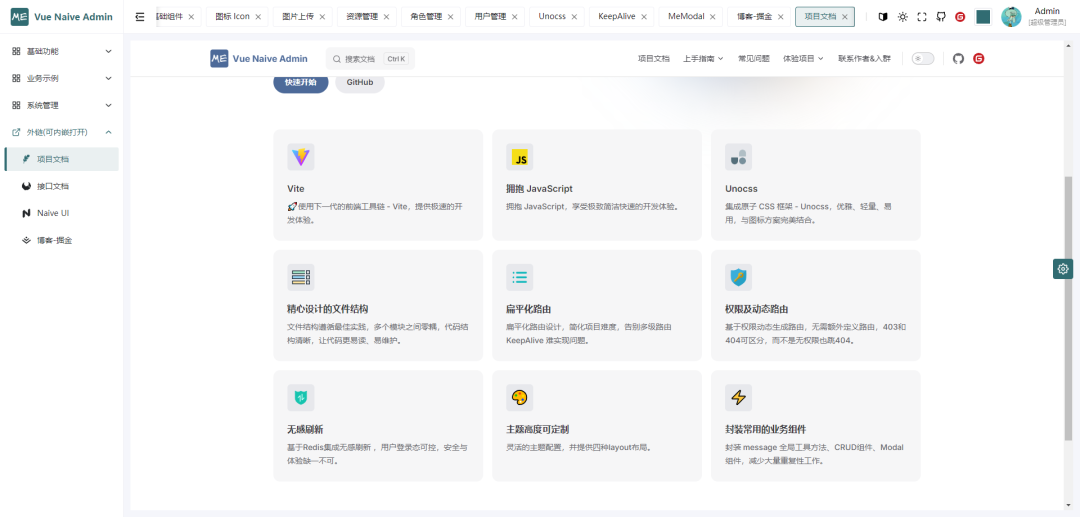
Task: Switch to the 图片上传 tab
Action: pyautogui.click(x=298, y=17)
